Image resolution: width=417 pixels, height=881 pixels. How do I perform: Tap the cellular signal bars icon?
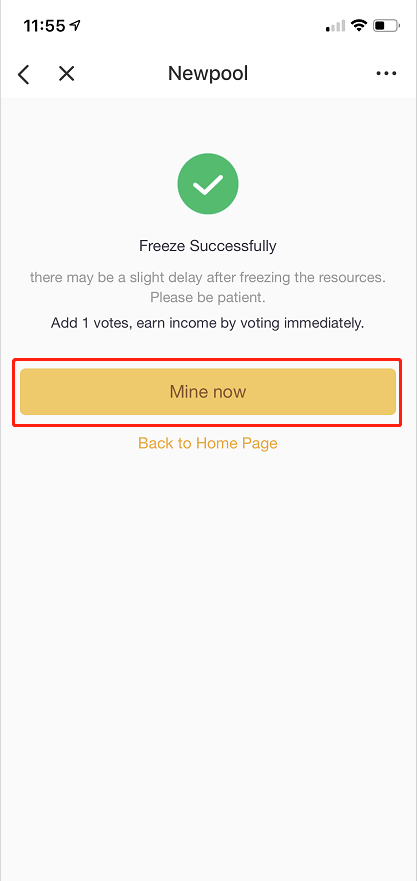tap(336, 26)
